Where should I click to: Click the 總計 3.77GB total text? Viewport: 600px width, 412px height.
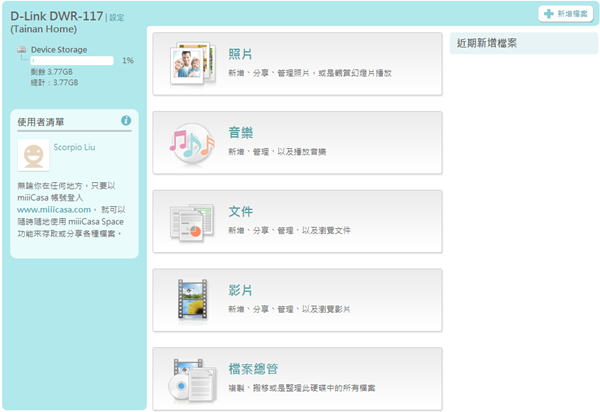click(x=55, y=83)
